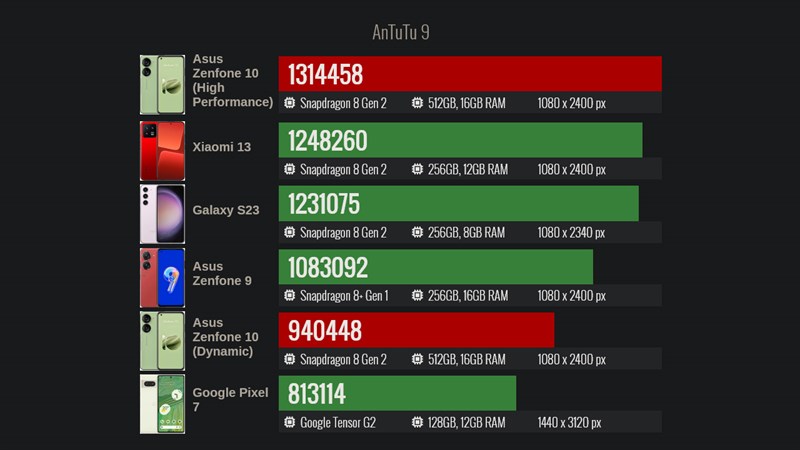Click the chipset icon in the Galaxy S23 row

click(x=289, y=233)
